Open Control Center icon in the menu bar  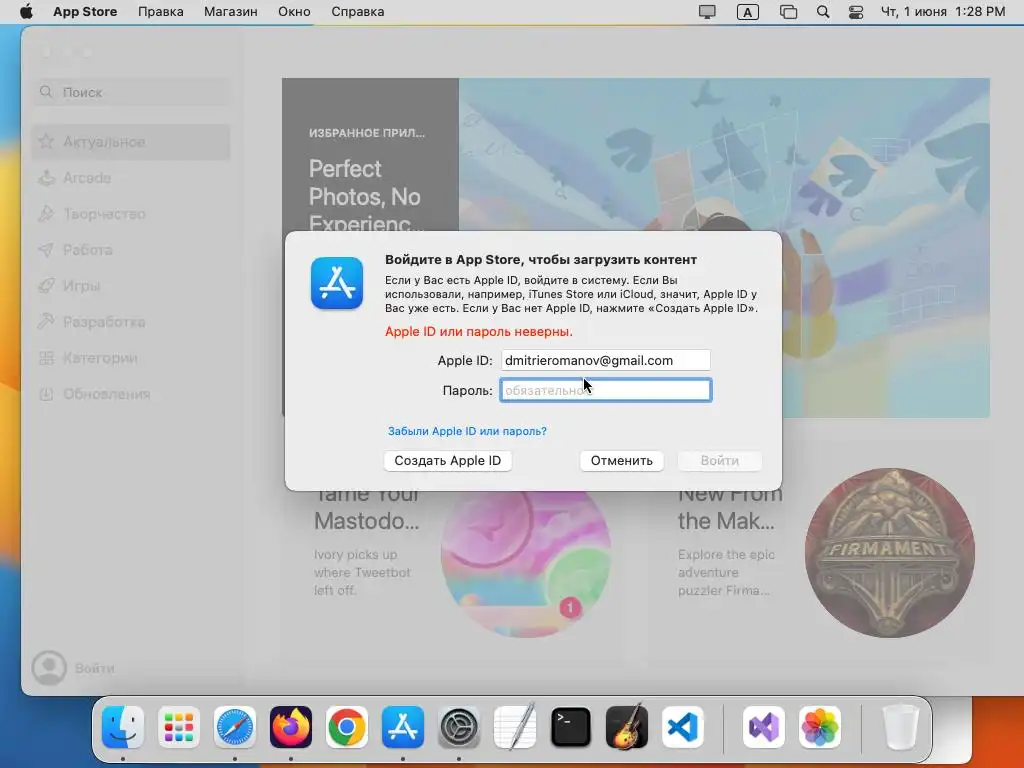pyautogui.click(x=856, y=12)
